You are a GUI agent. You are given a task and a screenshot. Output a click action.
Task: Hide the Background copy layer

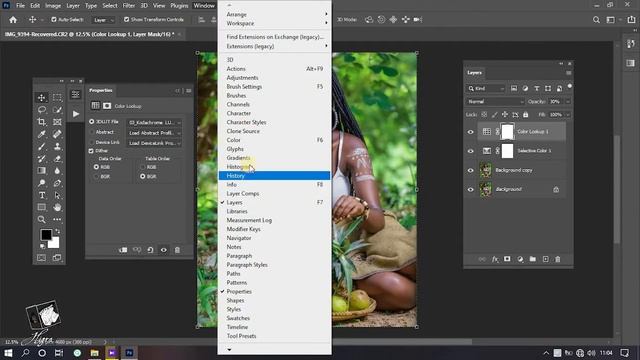(470, 170)
